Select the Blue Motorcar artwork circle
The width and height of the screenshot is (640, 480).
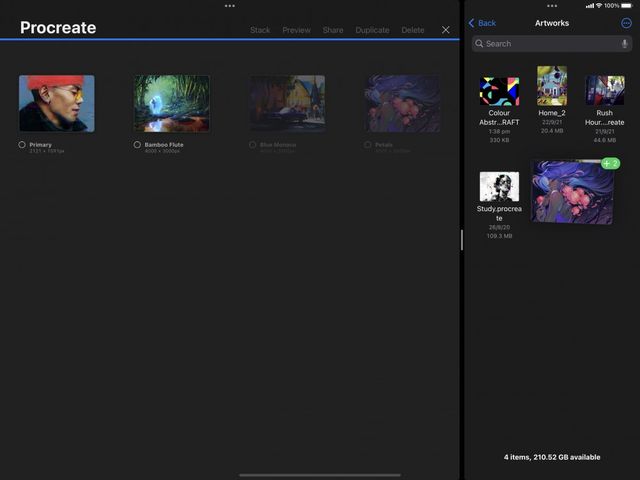[x=253, y=144]
